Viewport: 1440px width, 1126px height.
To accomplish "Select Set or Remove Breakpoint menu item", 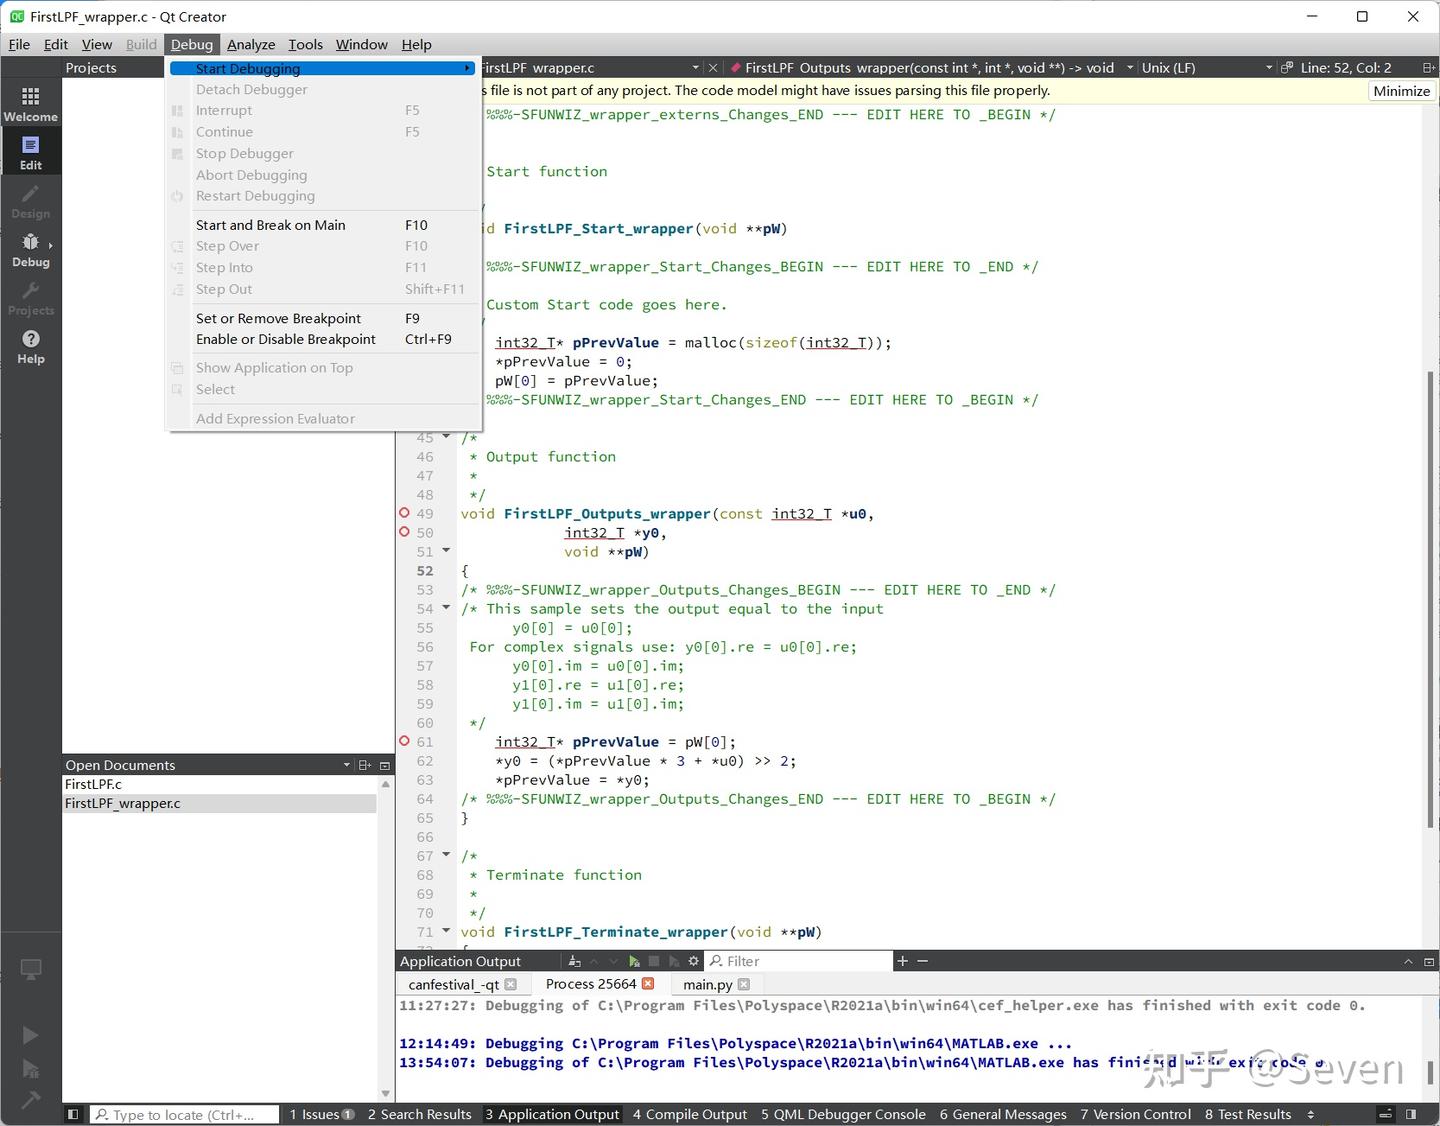I will tap(278, 318).
